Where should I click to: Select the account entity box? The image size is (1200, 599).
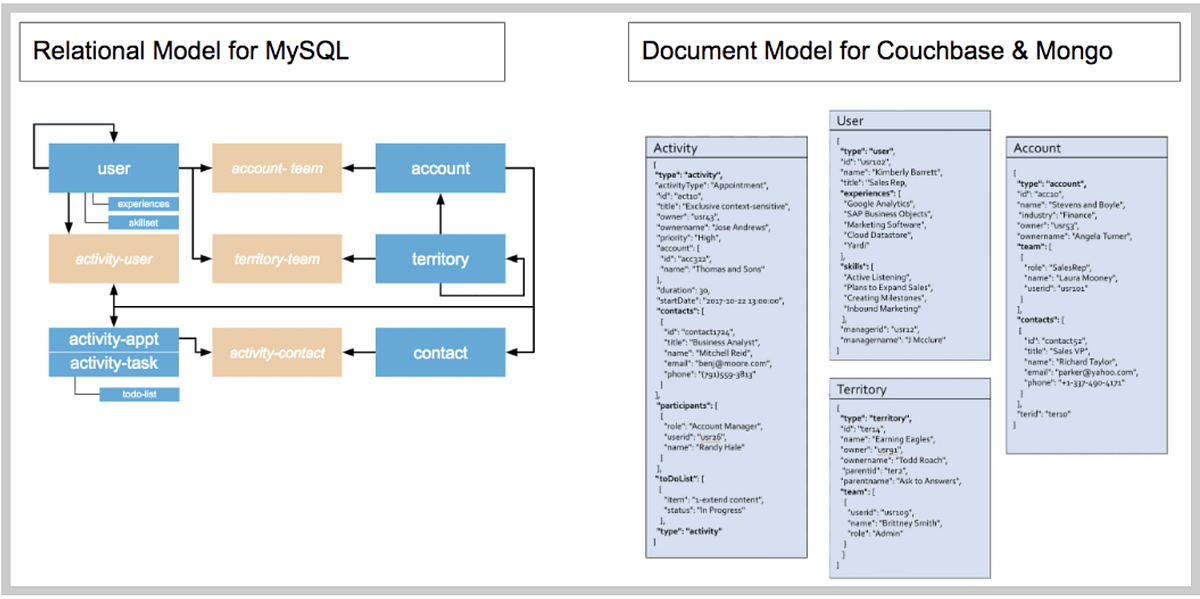[x=440, y=168]
